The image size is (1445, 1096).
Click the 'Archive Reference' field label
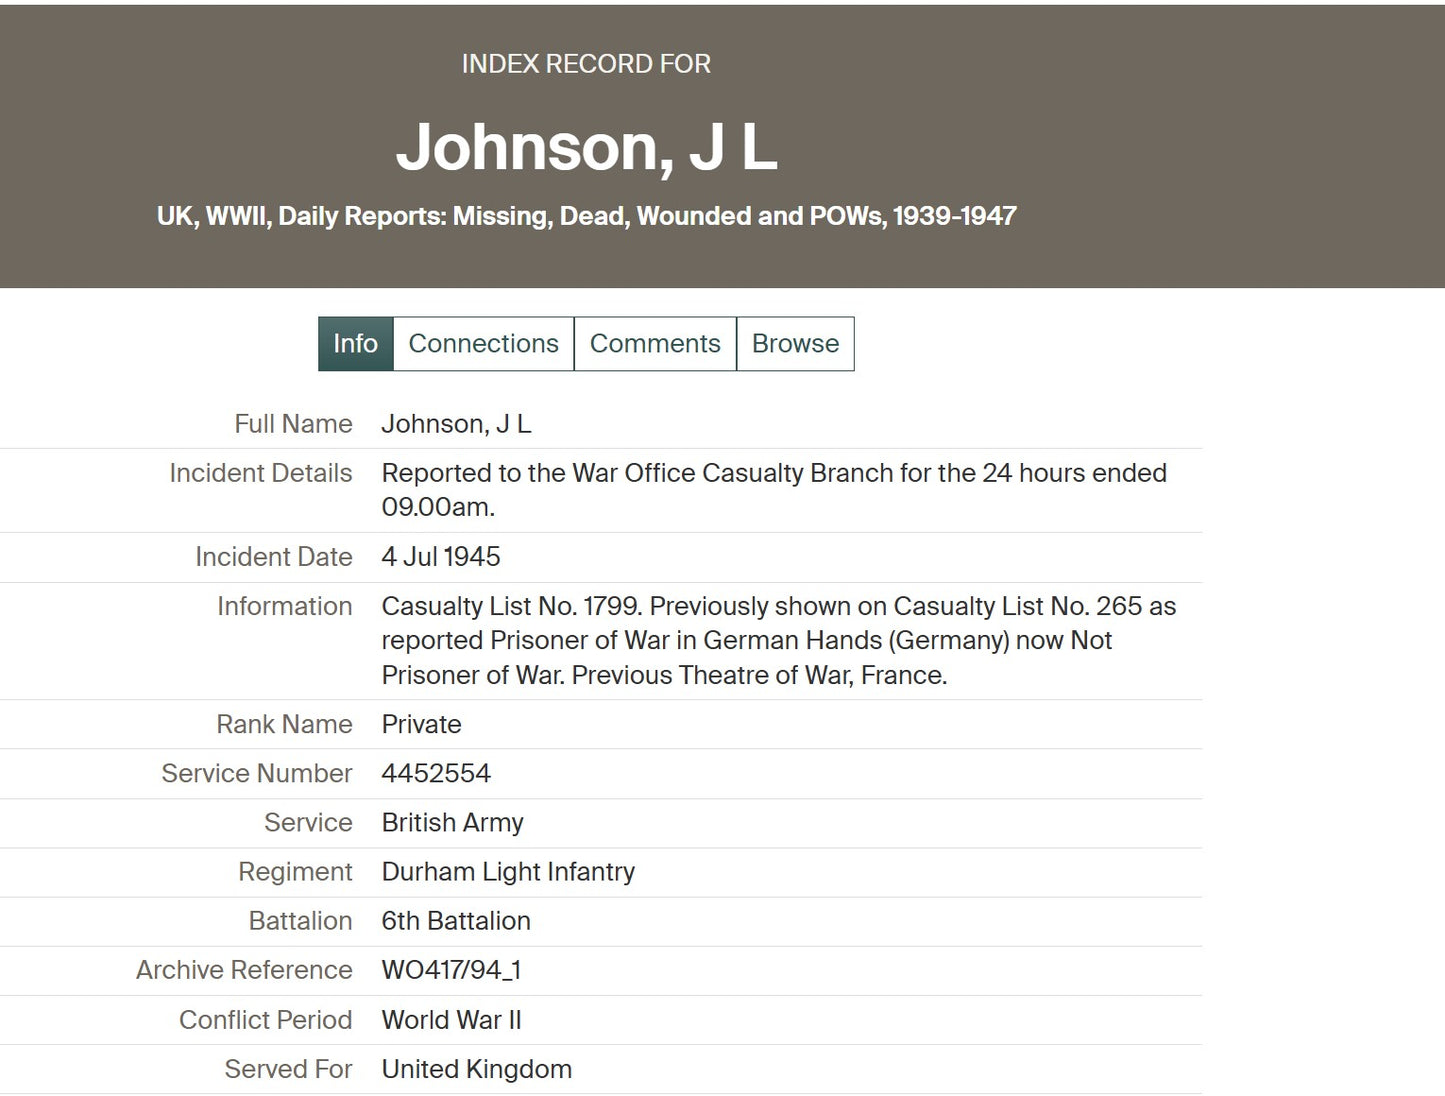244,970
